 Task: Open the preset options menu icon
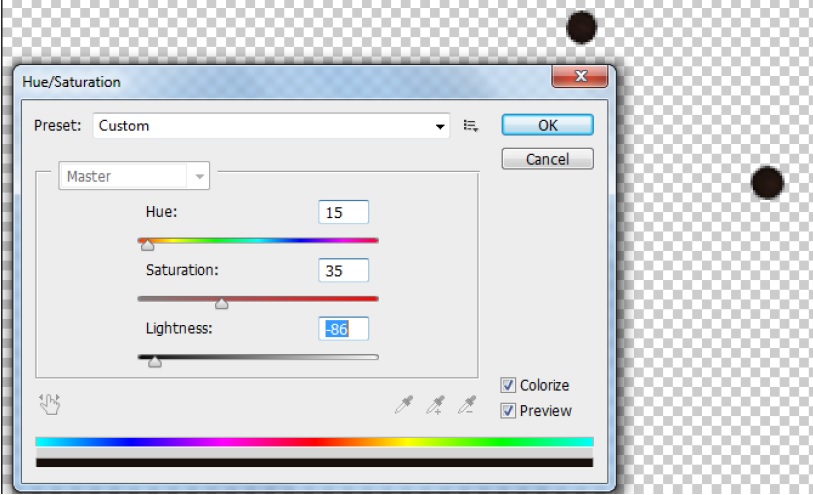(471, 126)
